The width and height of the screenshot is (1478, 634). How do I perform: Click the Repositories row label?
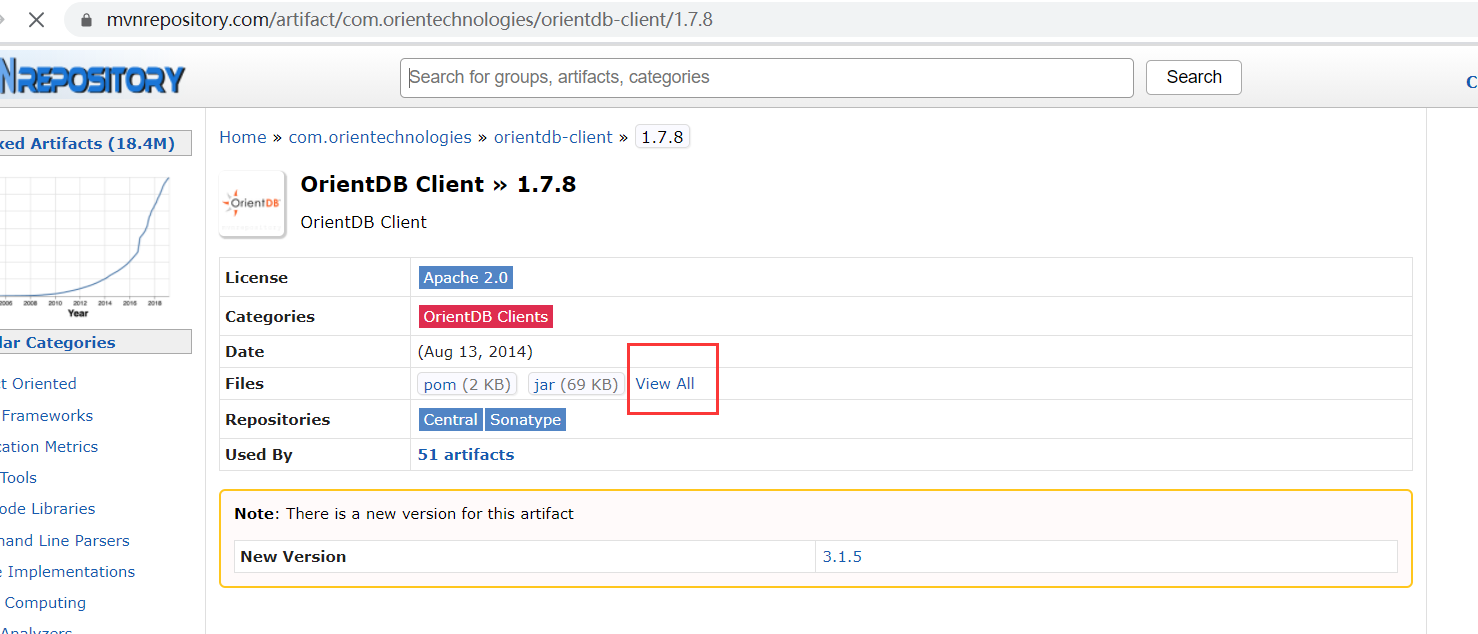click(x=278, y=420)
